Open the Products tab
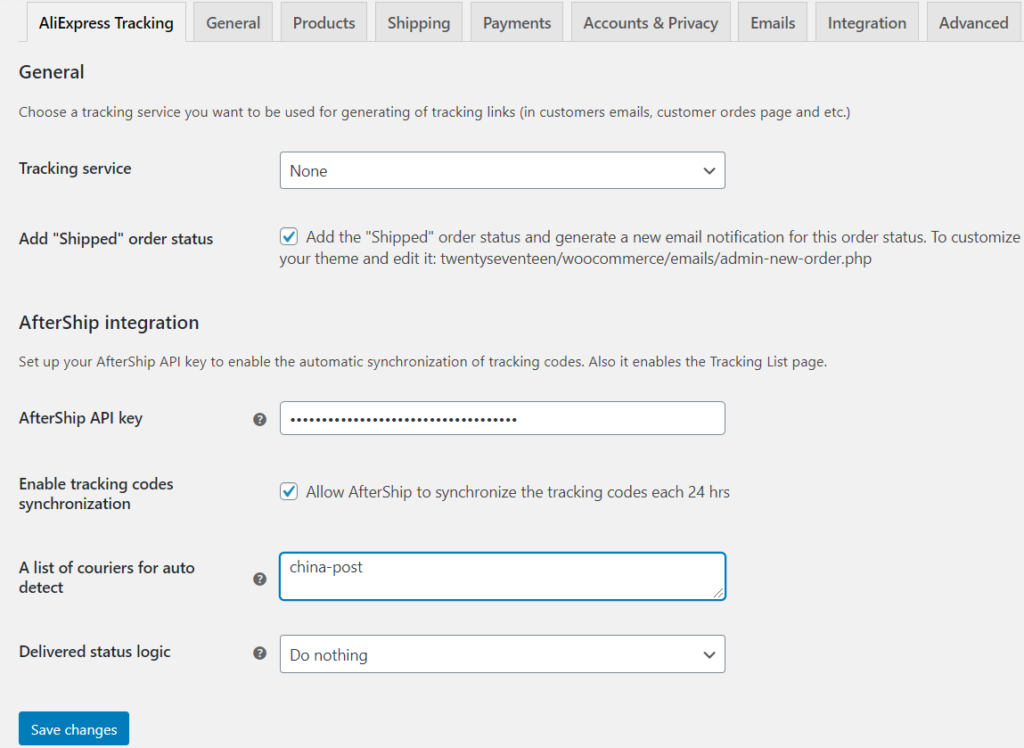 [323, 21]
